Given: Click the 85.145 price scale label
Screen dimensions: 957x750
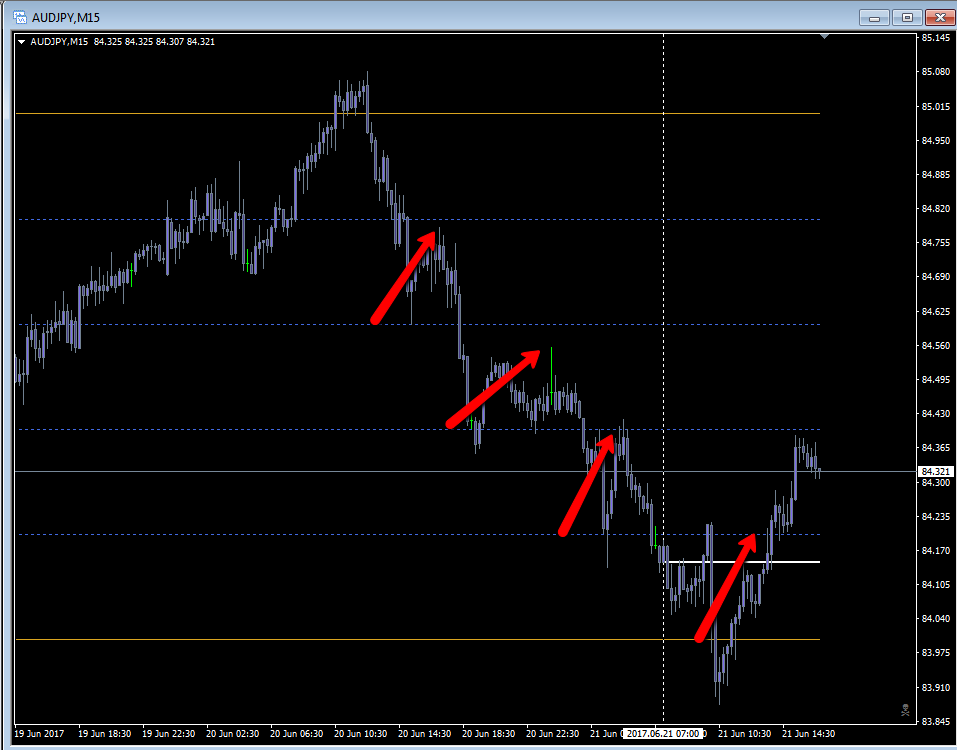Looking at the screenshot, I should (936, 38).
